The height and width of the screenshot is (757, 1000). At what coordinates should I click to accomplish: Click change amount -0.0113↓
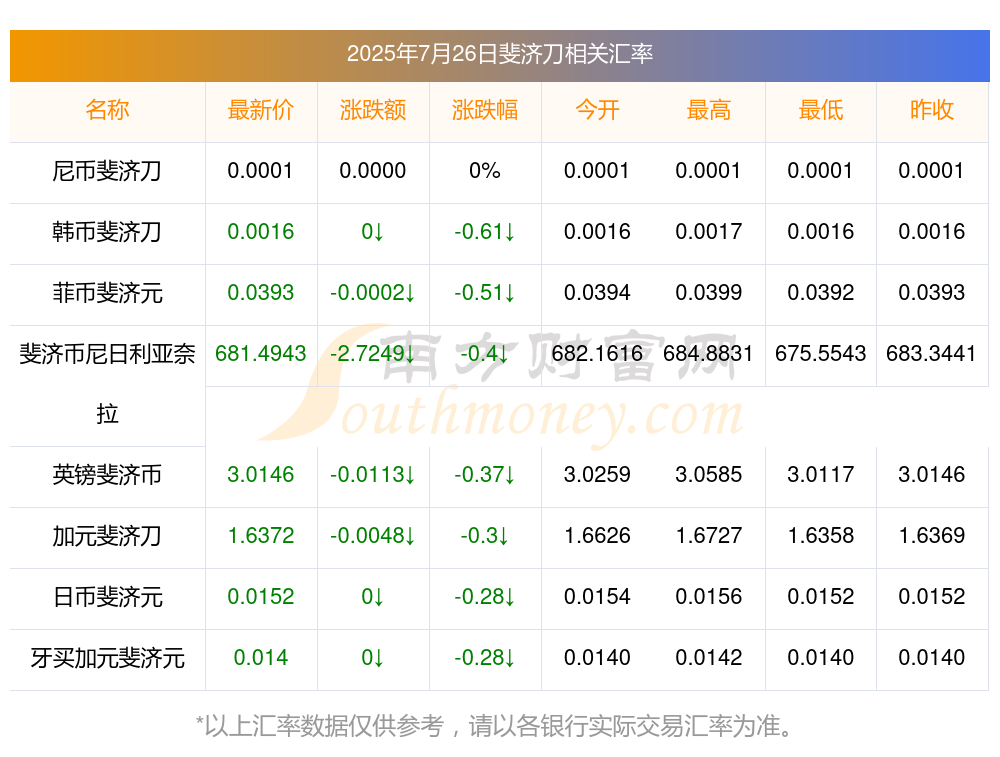(373, 474)
